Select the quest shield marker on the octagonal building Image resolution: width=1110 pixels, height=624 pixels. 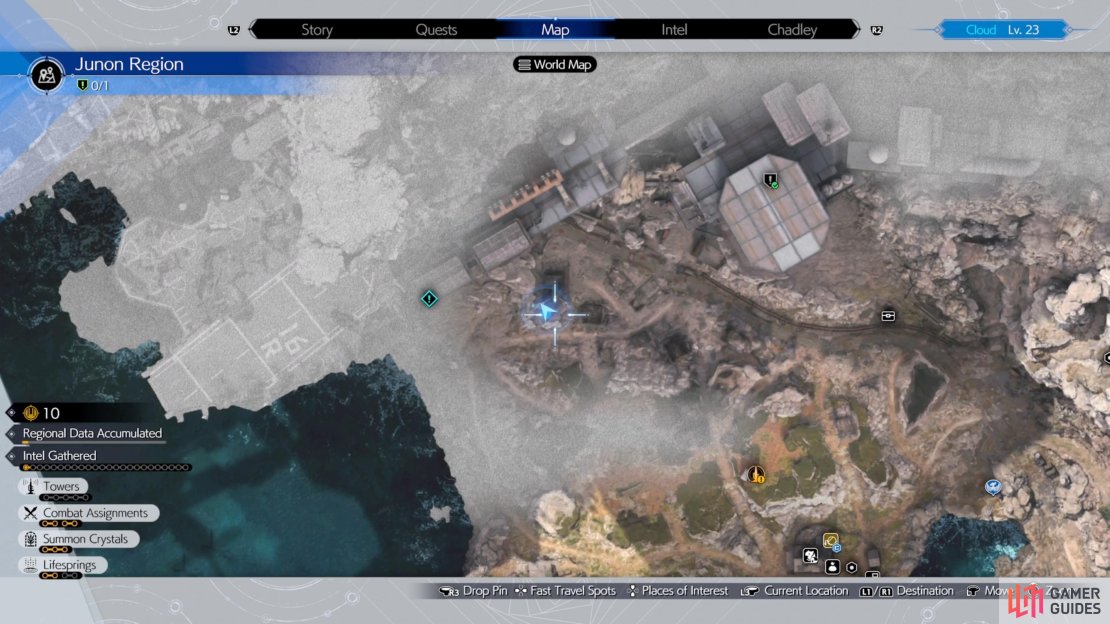click(x=771, y=181)
